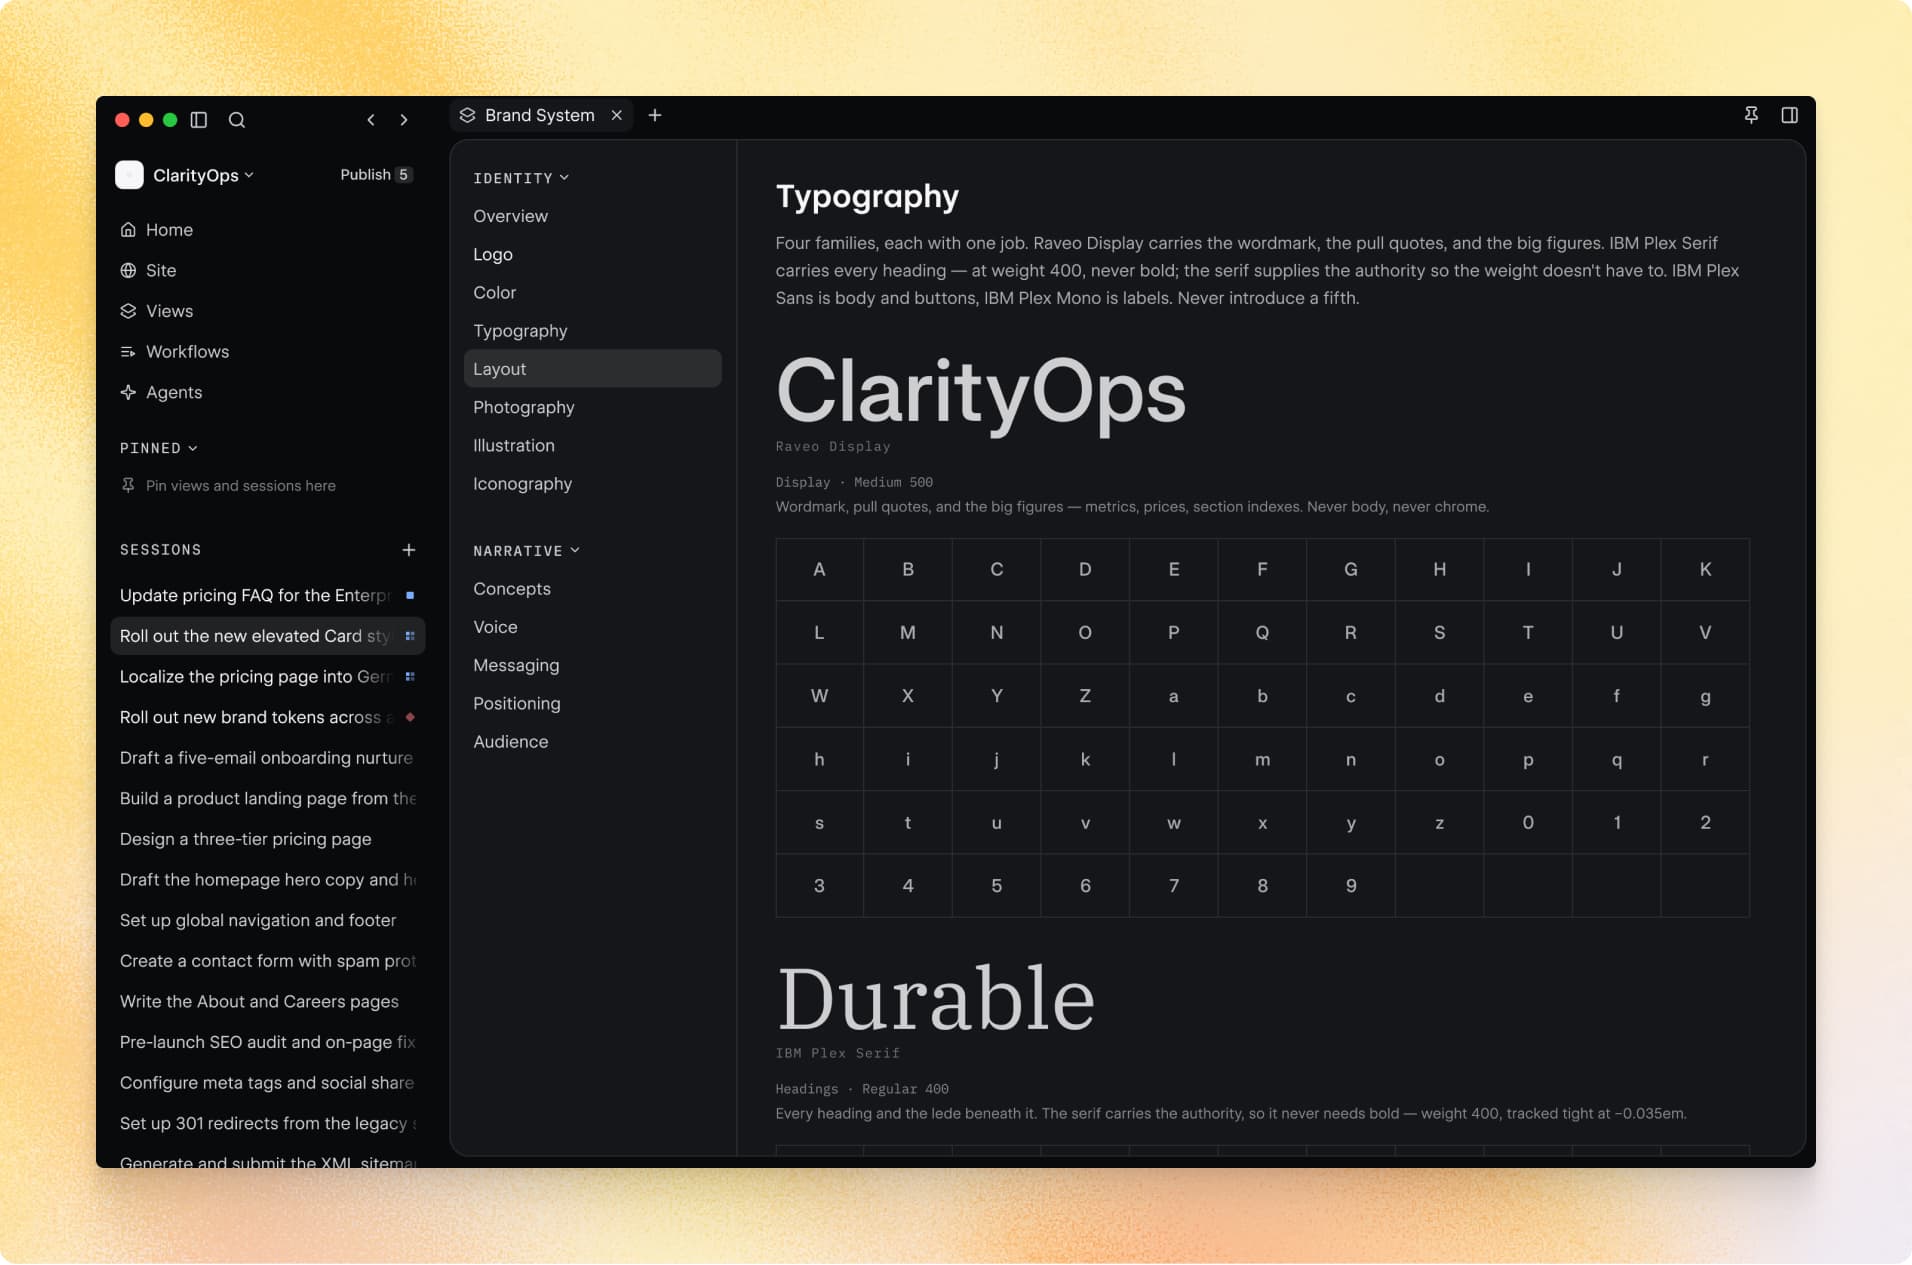Screen dimensions: 1912x1265
Task: Open session 'Set up global navigation and footer'
Action: 268,921
